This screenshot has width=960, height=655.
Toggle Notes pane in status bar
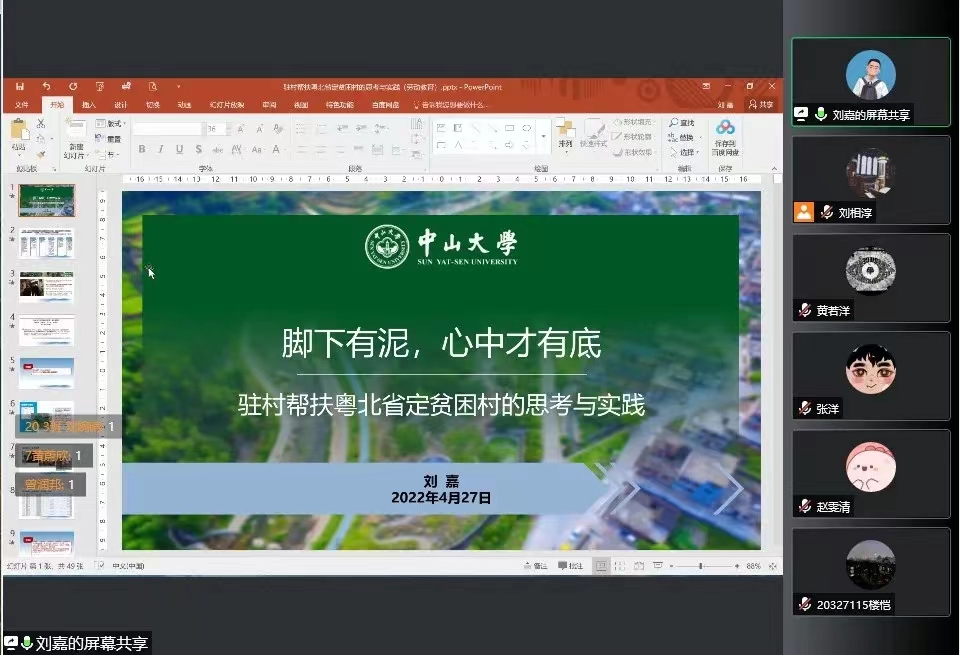click(x=534, y=566)
